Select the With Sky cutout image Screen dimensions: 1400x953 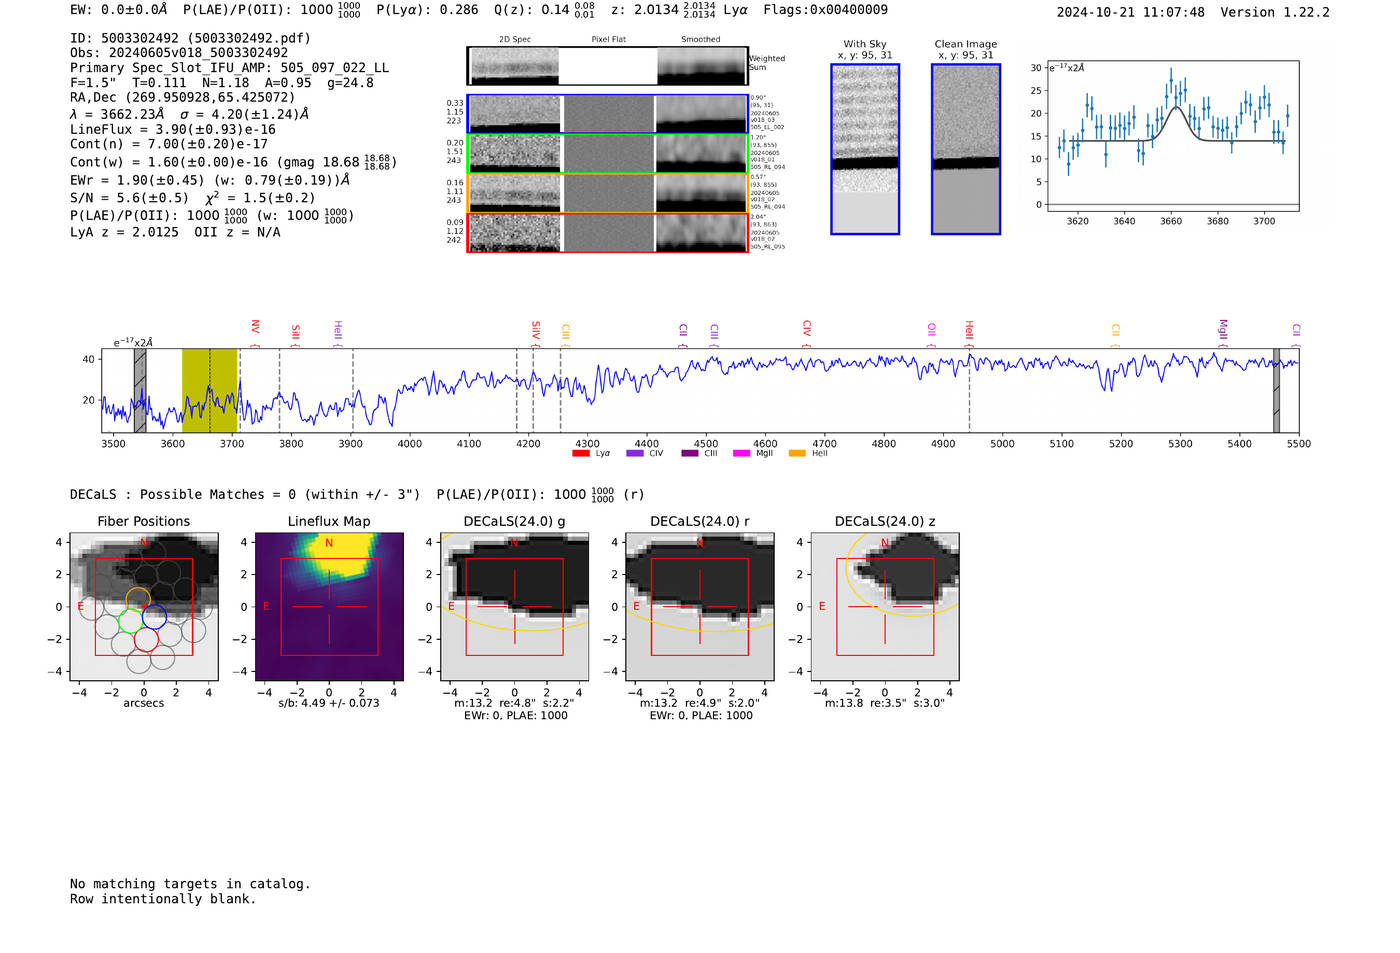(x=865, y=149)
